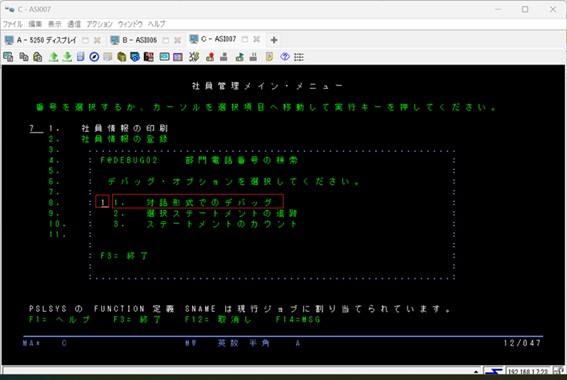This screenshot has width=567, height=380.
Task: Show the keypad grid icon
Action: click(299, 57)
